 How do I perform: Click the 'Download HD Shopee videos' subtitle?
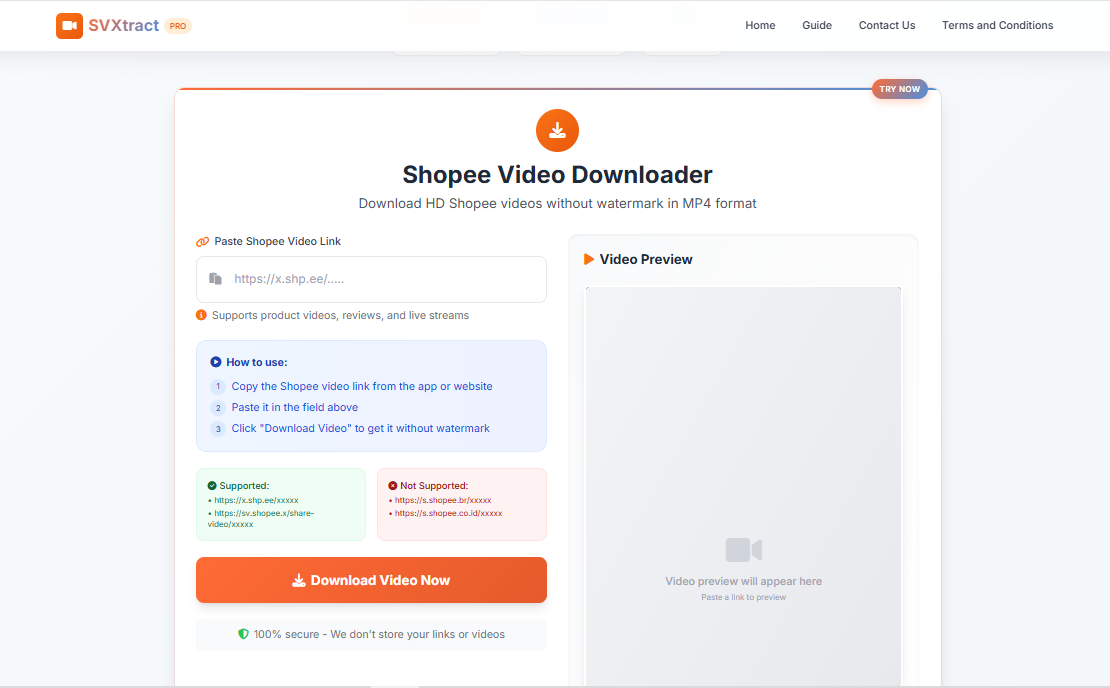(x=557, y=204)
